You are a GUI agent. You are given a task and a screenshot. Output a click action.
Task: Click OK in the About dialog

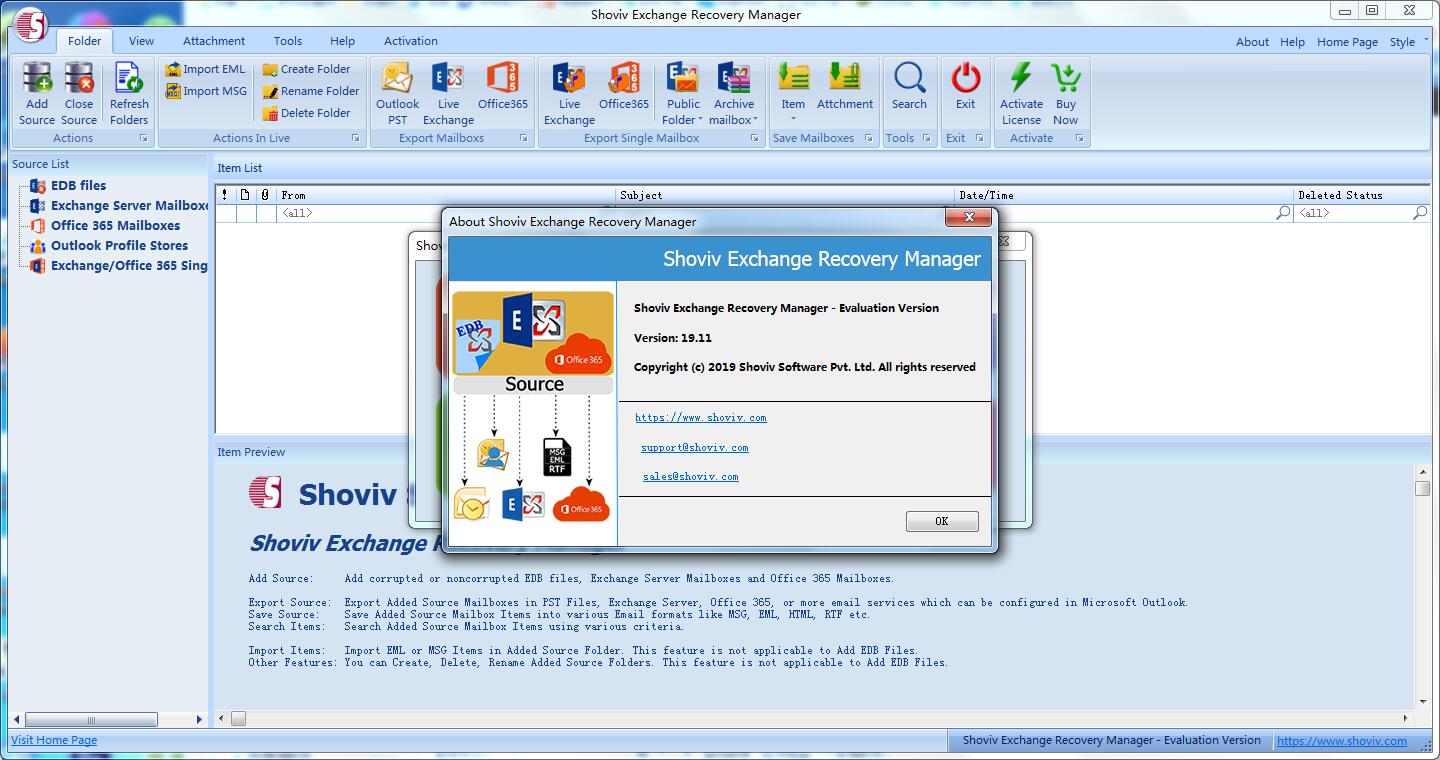942,521
